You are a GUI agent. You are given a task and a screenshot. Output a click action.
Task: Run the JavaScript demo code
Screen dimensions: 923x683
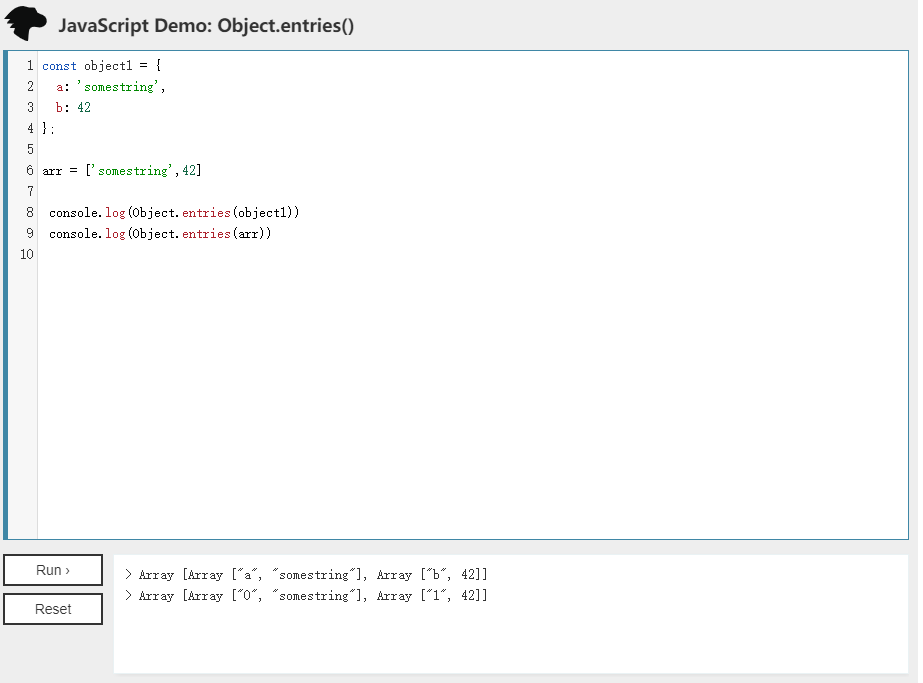(53, 570)
